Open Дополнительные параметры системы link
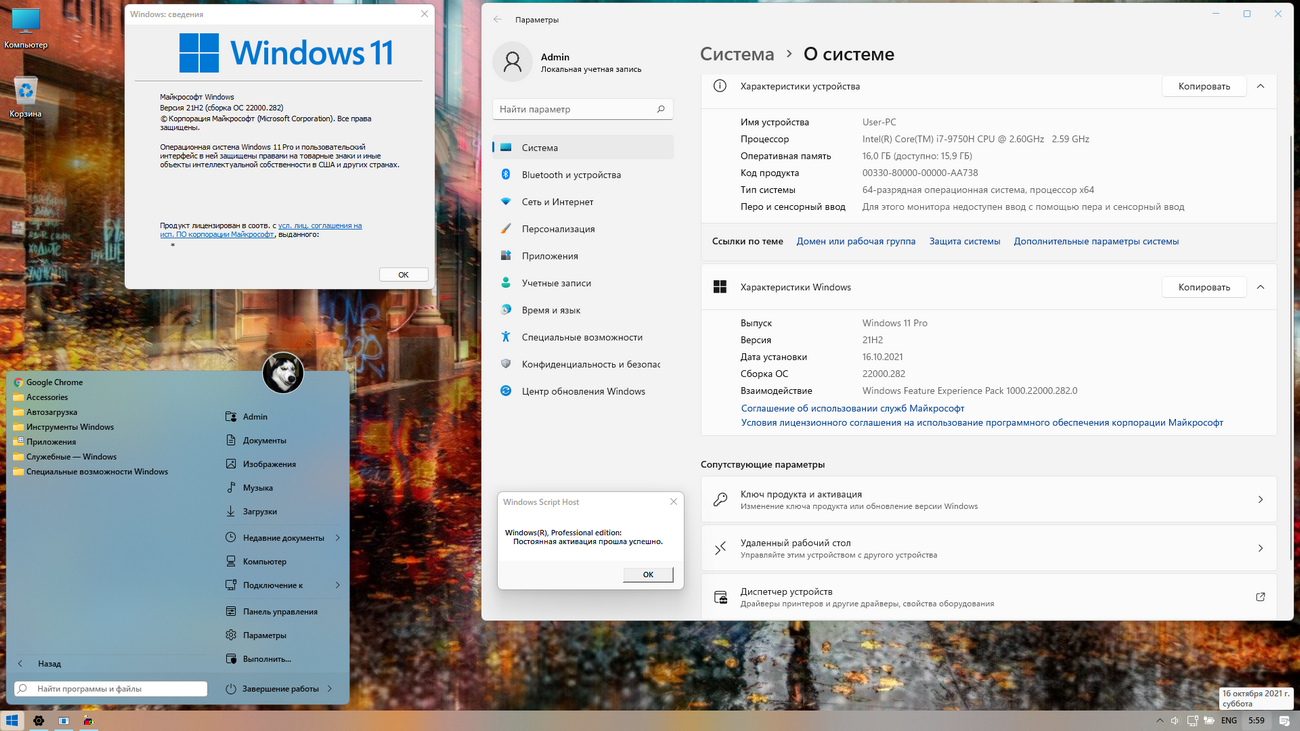This screenshot has height=731, width=1300. [1096, 241]
